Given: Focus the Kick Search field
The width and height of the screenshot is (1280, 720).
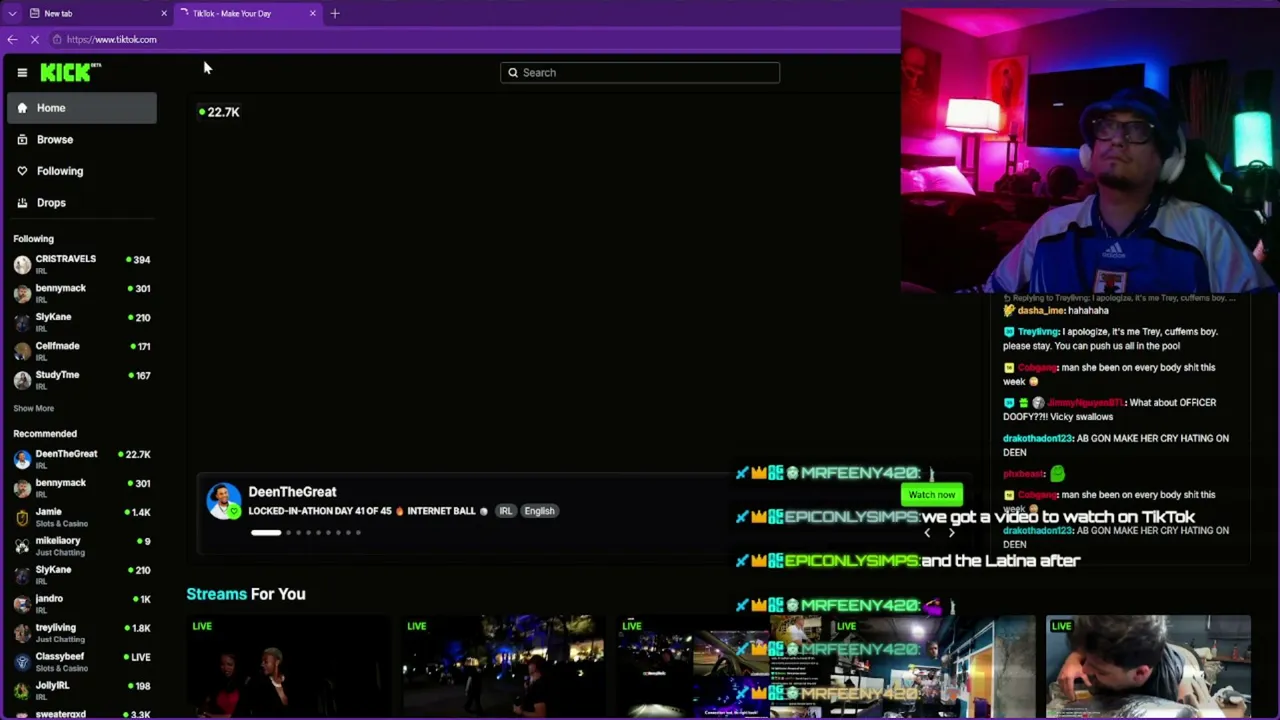Looking at the screenshot, I should pos(640,72).
